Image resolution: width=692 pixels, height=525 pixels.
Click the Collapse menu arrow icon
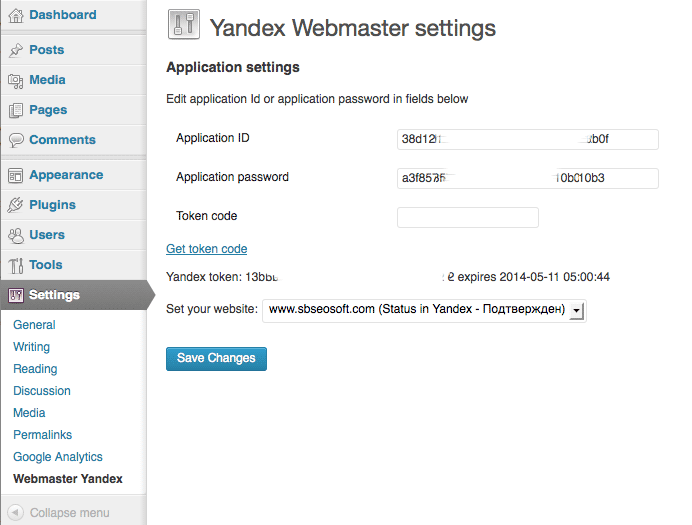click(16, 513)
